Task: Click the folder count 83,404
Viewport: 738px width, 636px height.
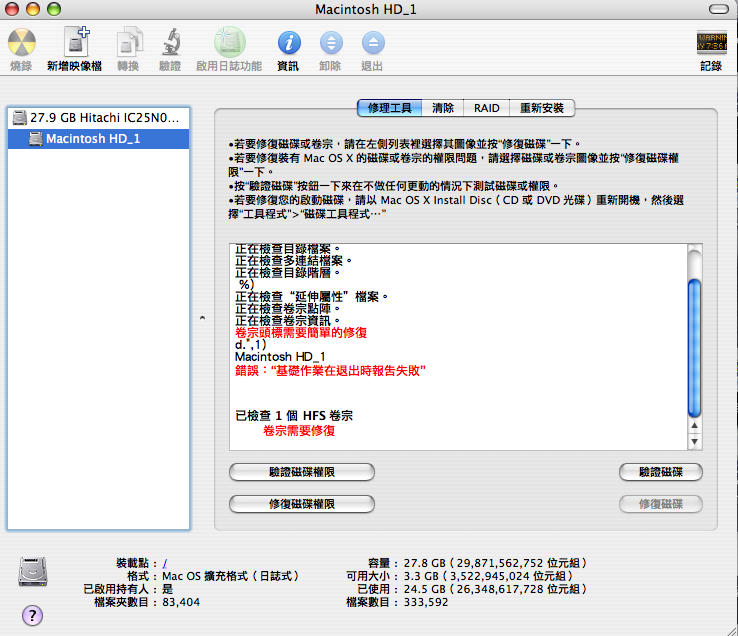Action: pyautogui.click(x=181, y=602)
